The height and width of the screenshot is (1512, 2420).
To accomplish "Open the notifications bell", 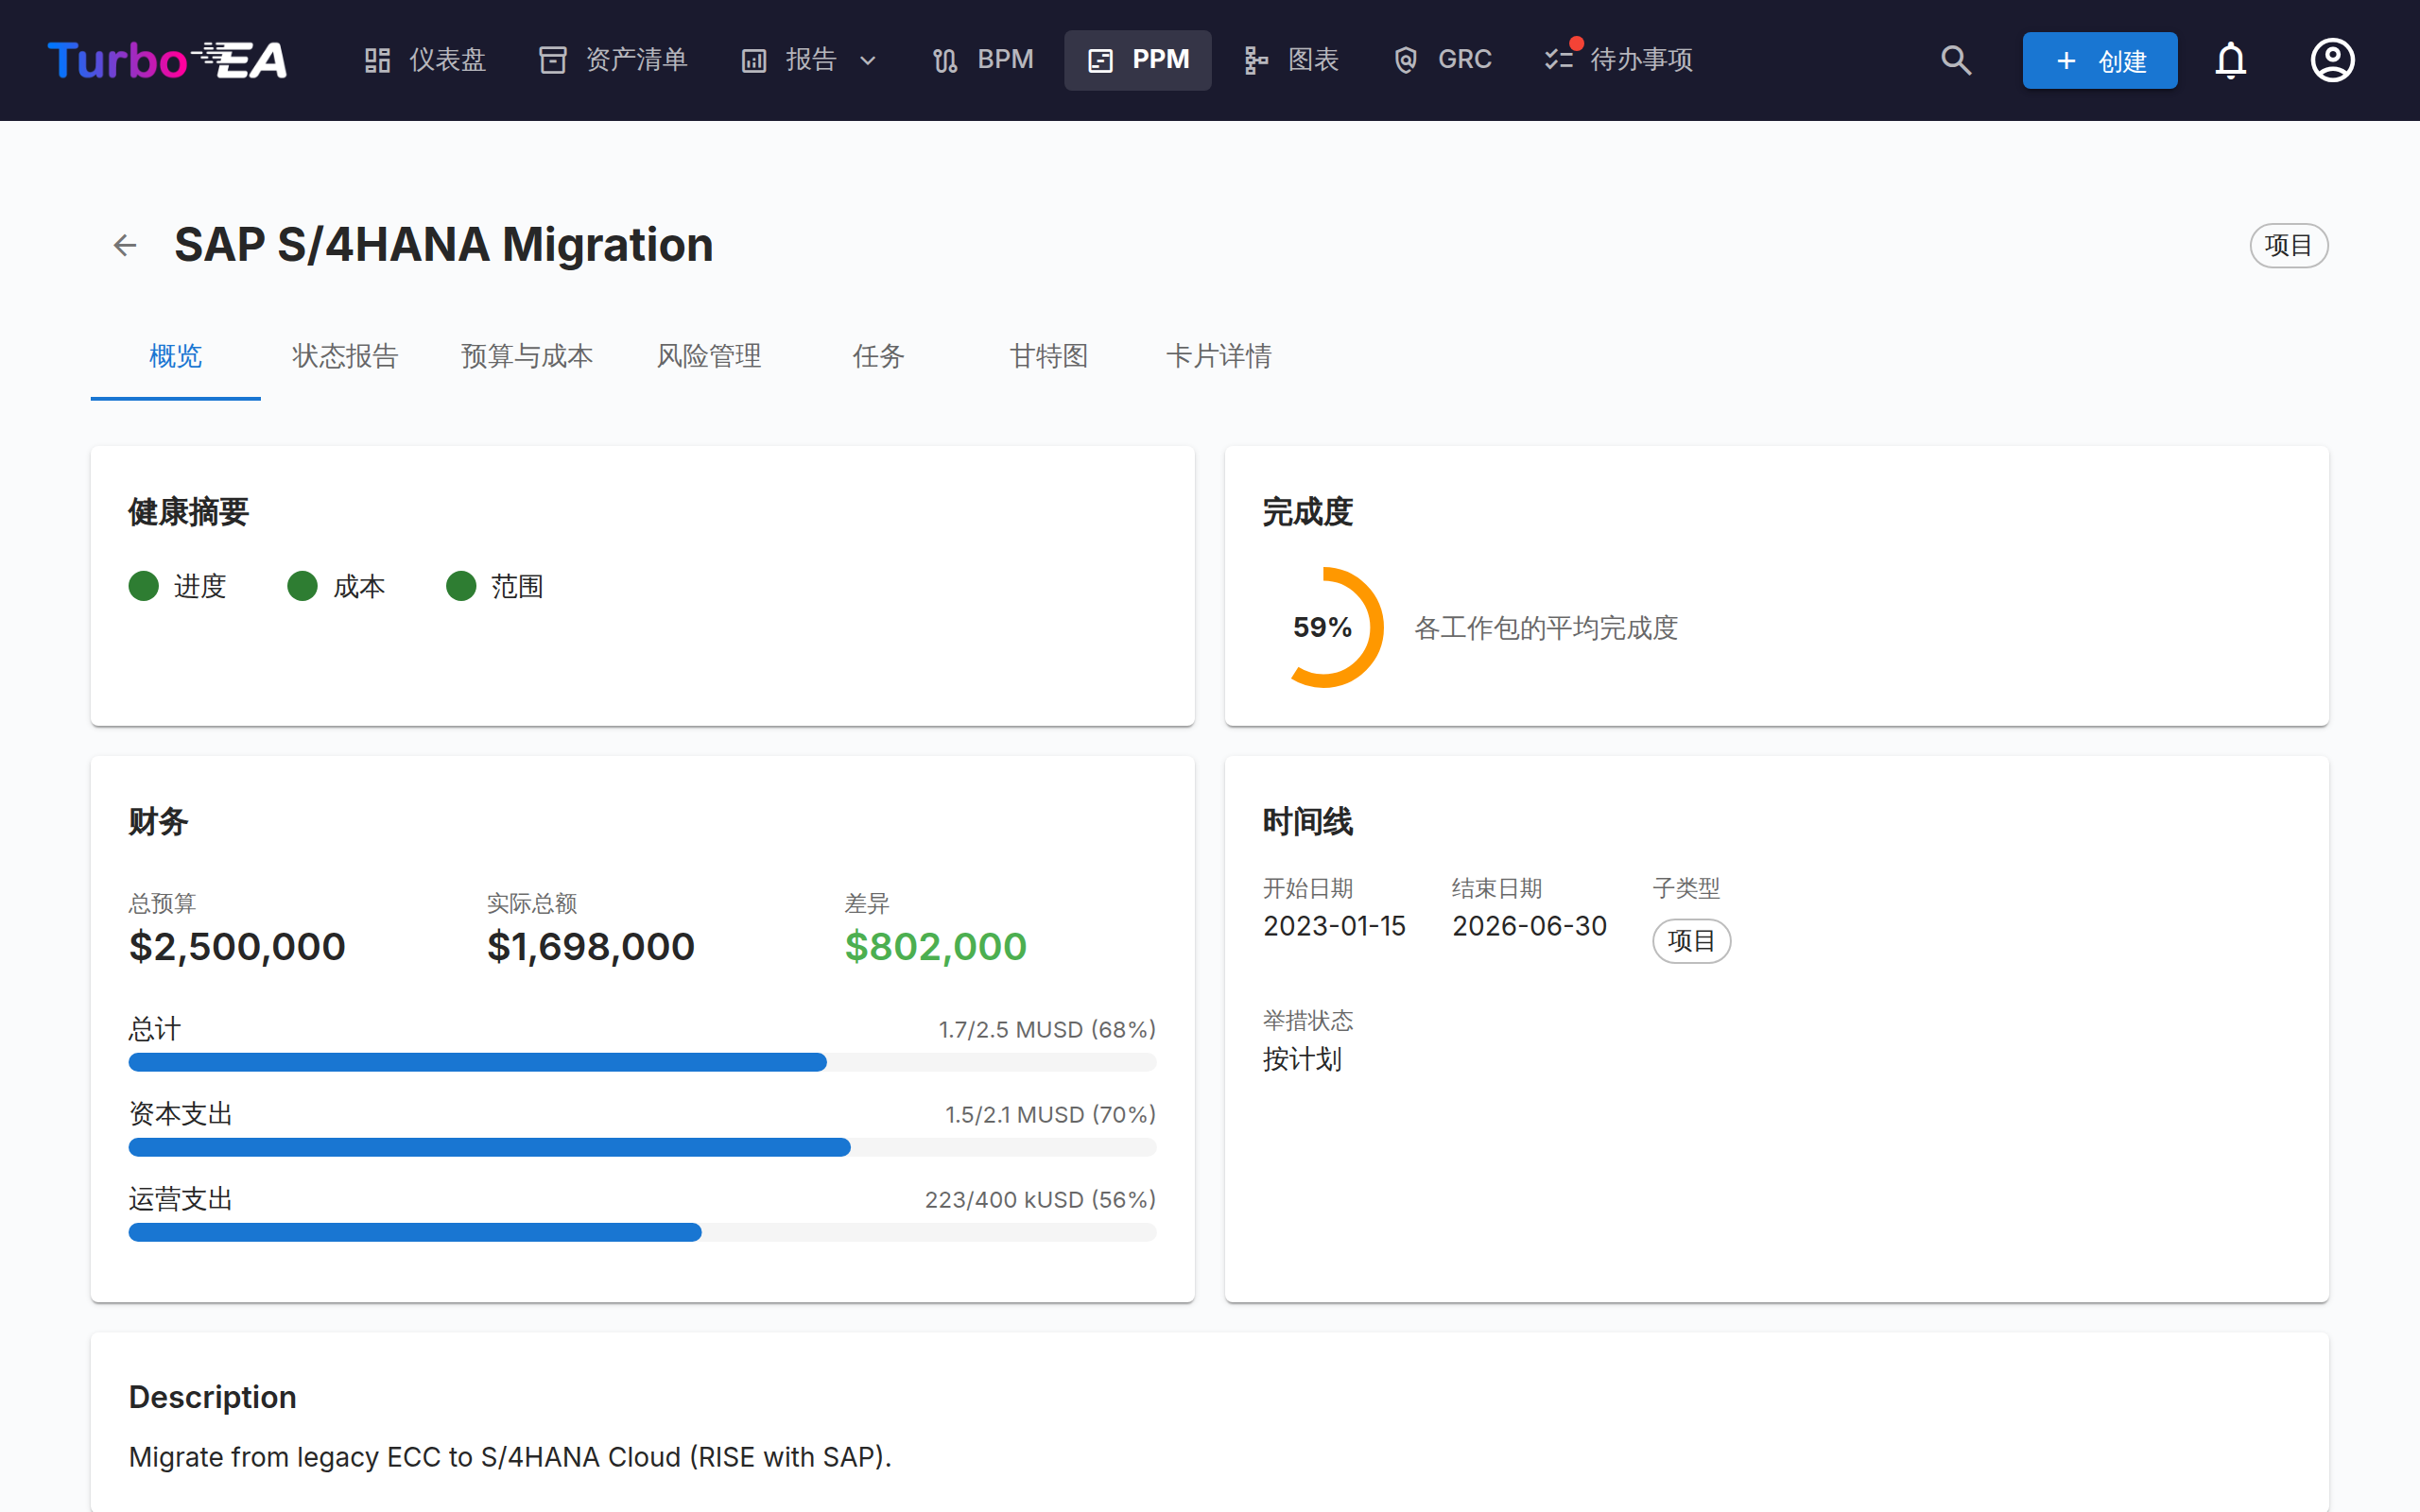I will click(x=2230, y=60).
